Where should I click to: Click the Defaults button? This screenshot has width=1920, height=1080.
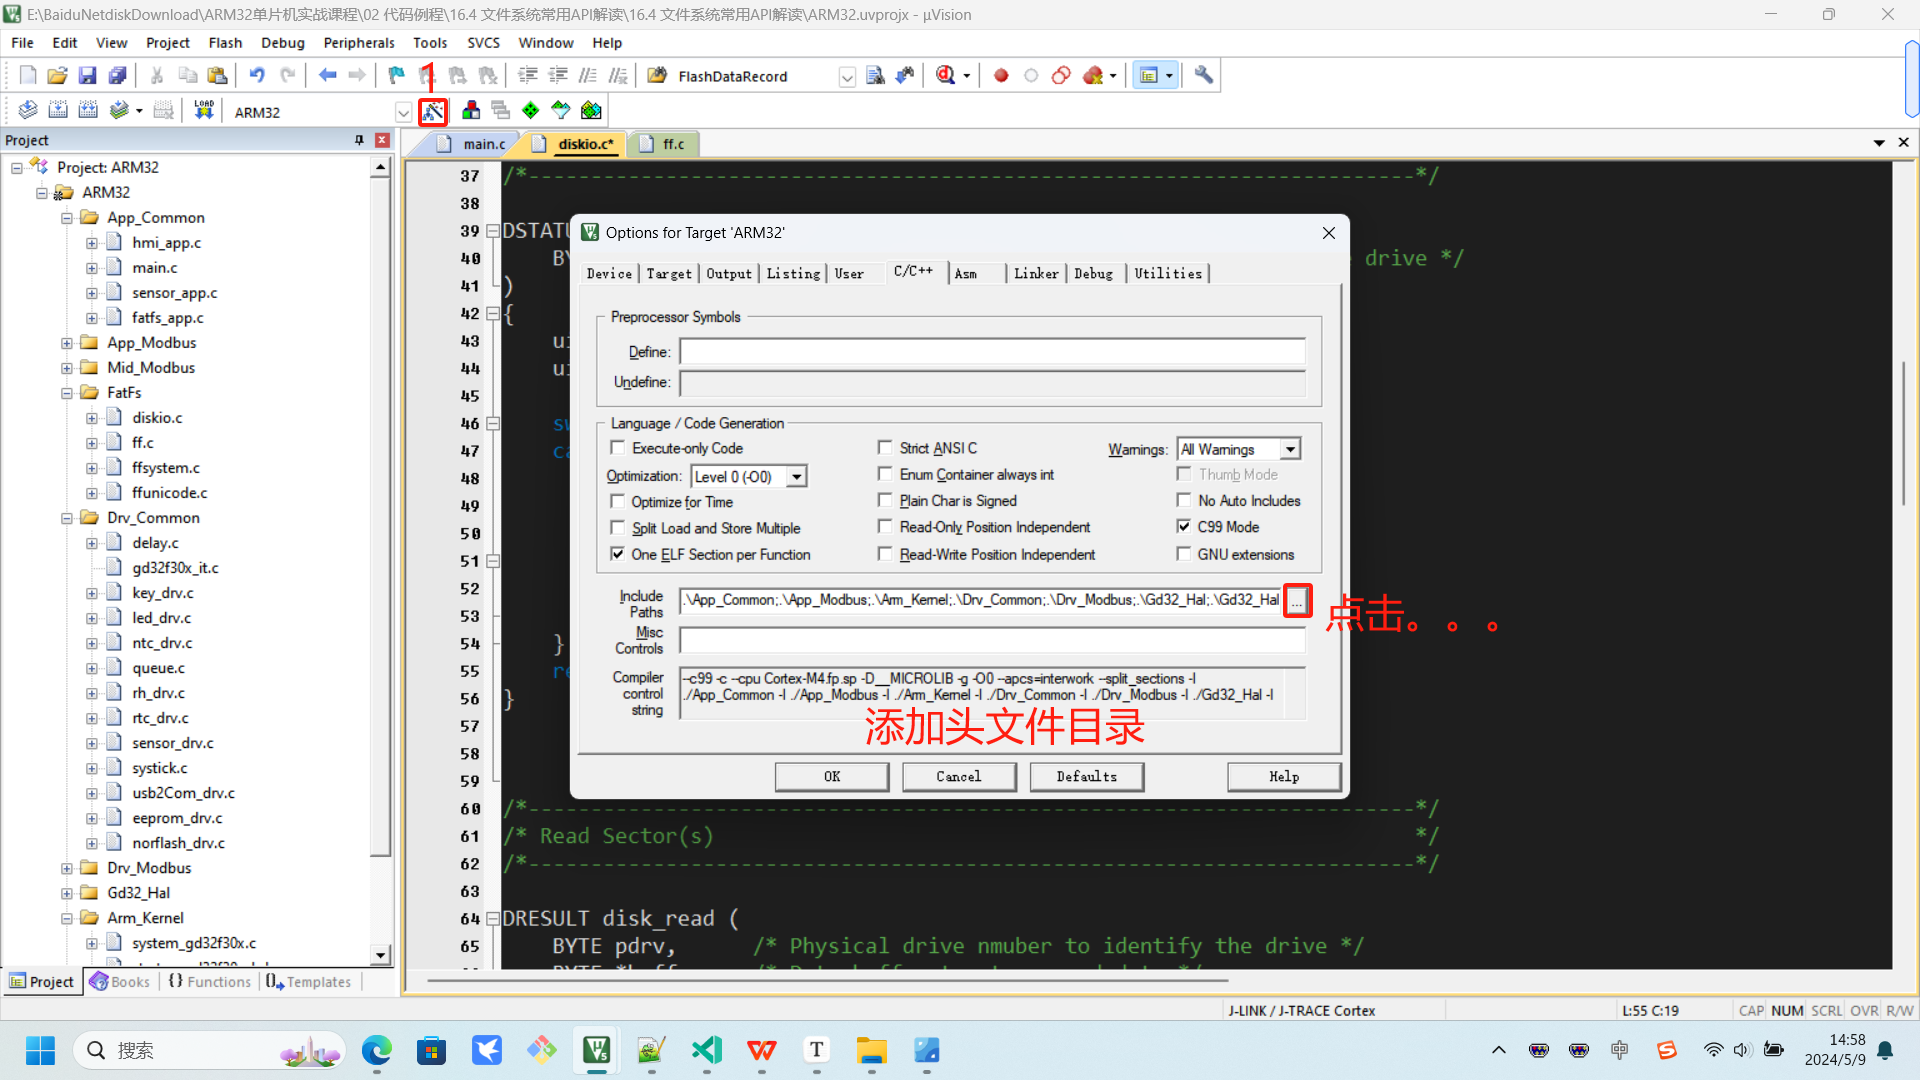(1087, 776)
